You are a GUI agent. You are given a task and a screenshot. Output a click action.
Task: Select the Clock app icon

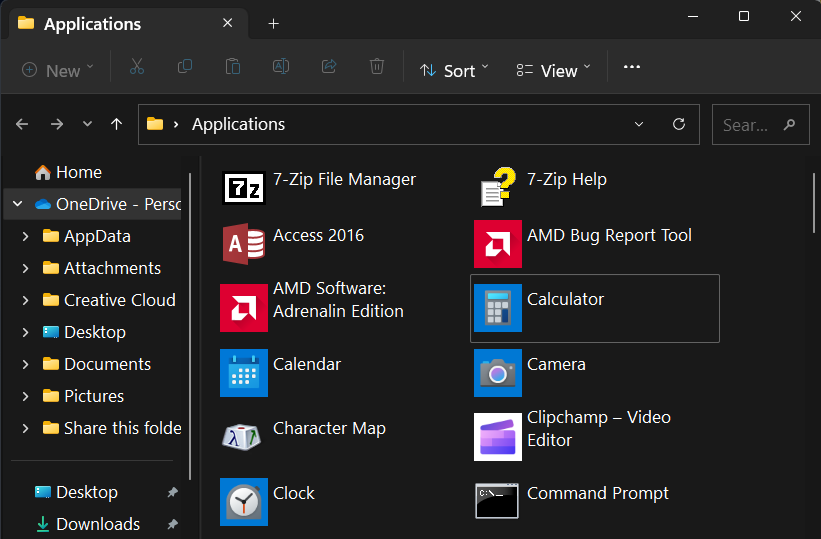tap(243, 501)
